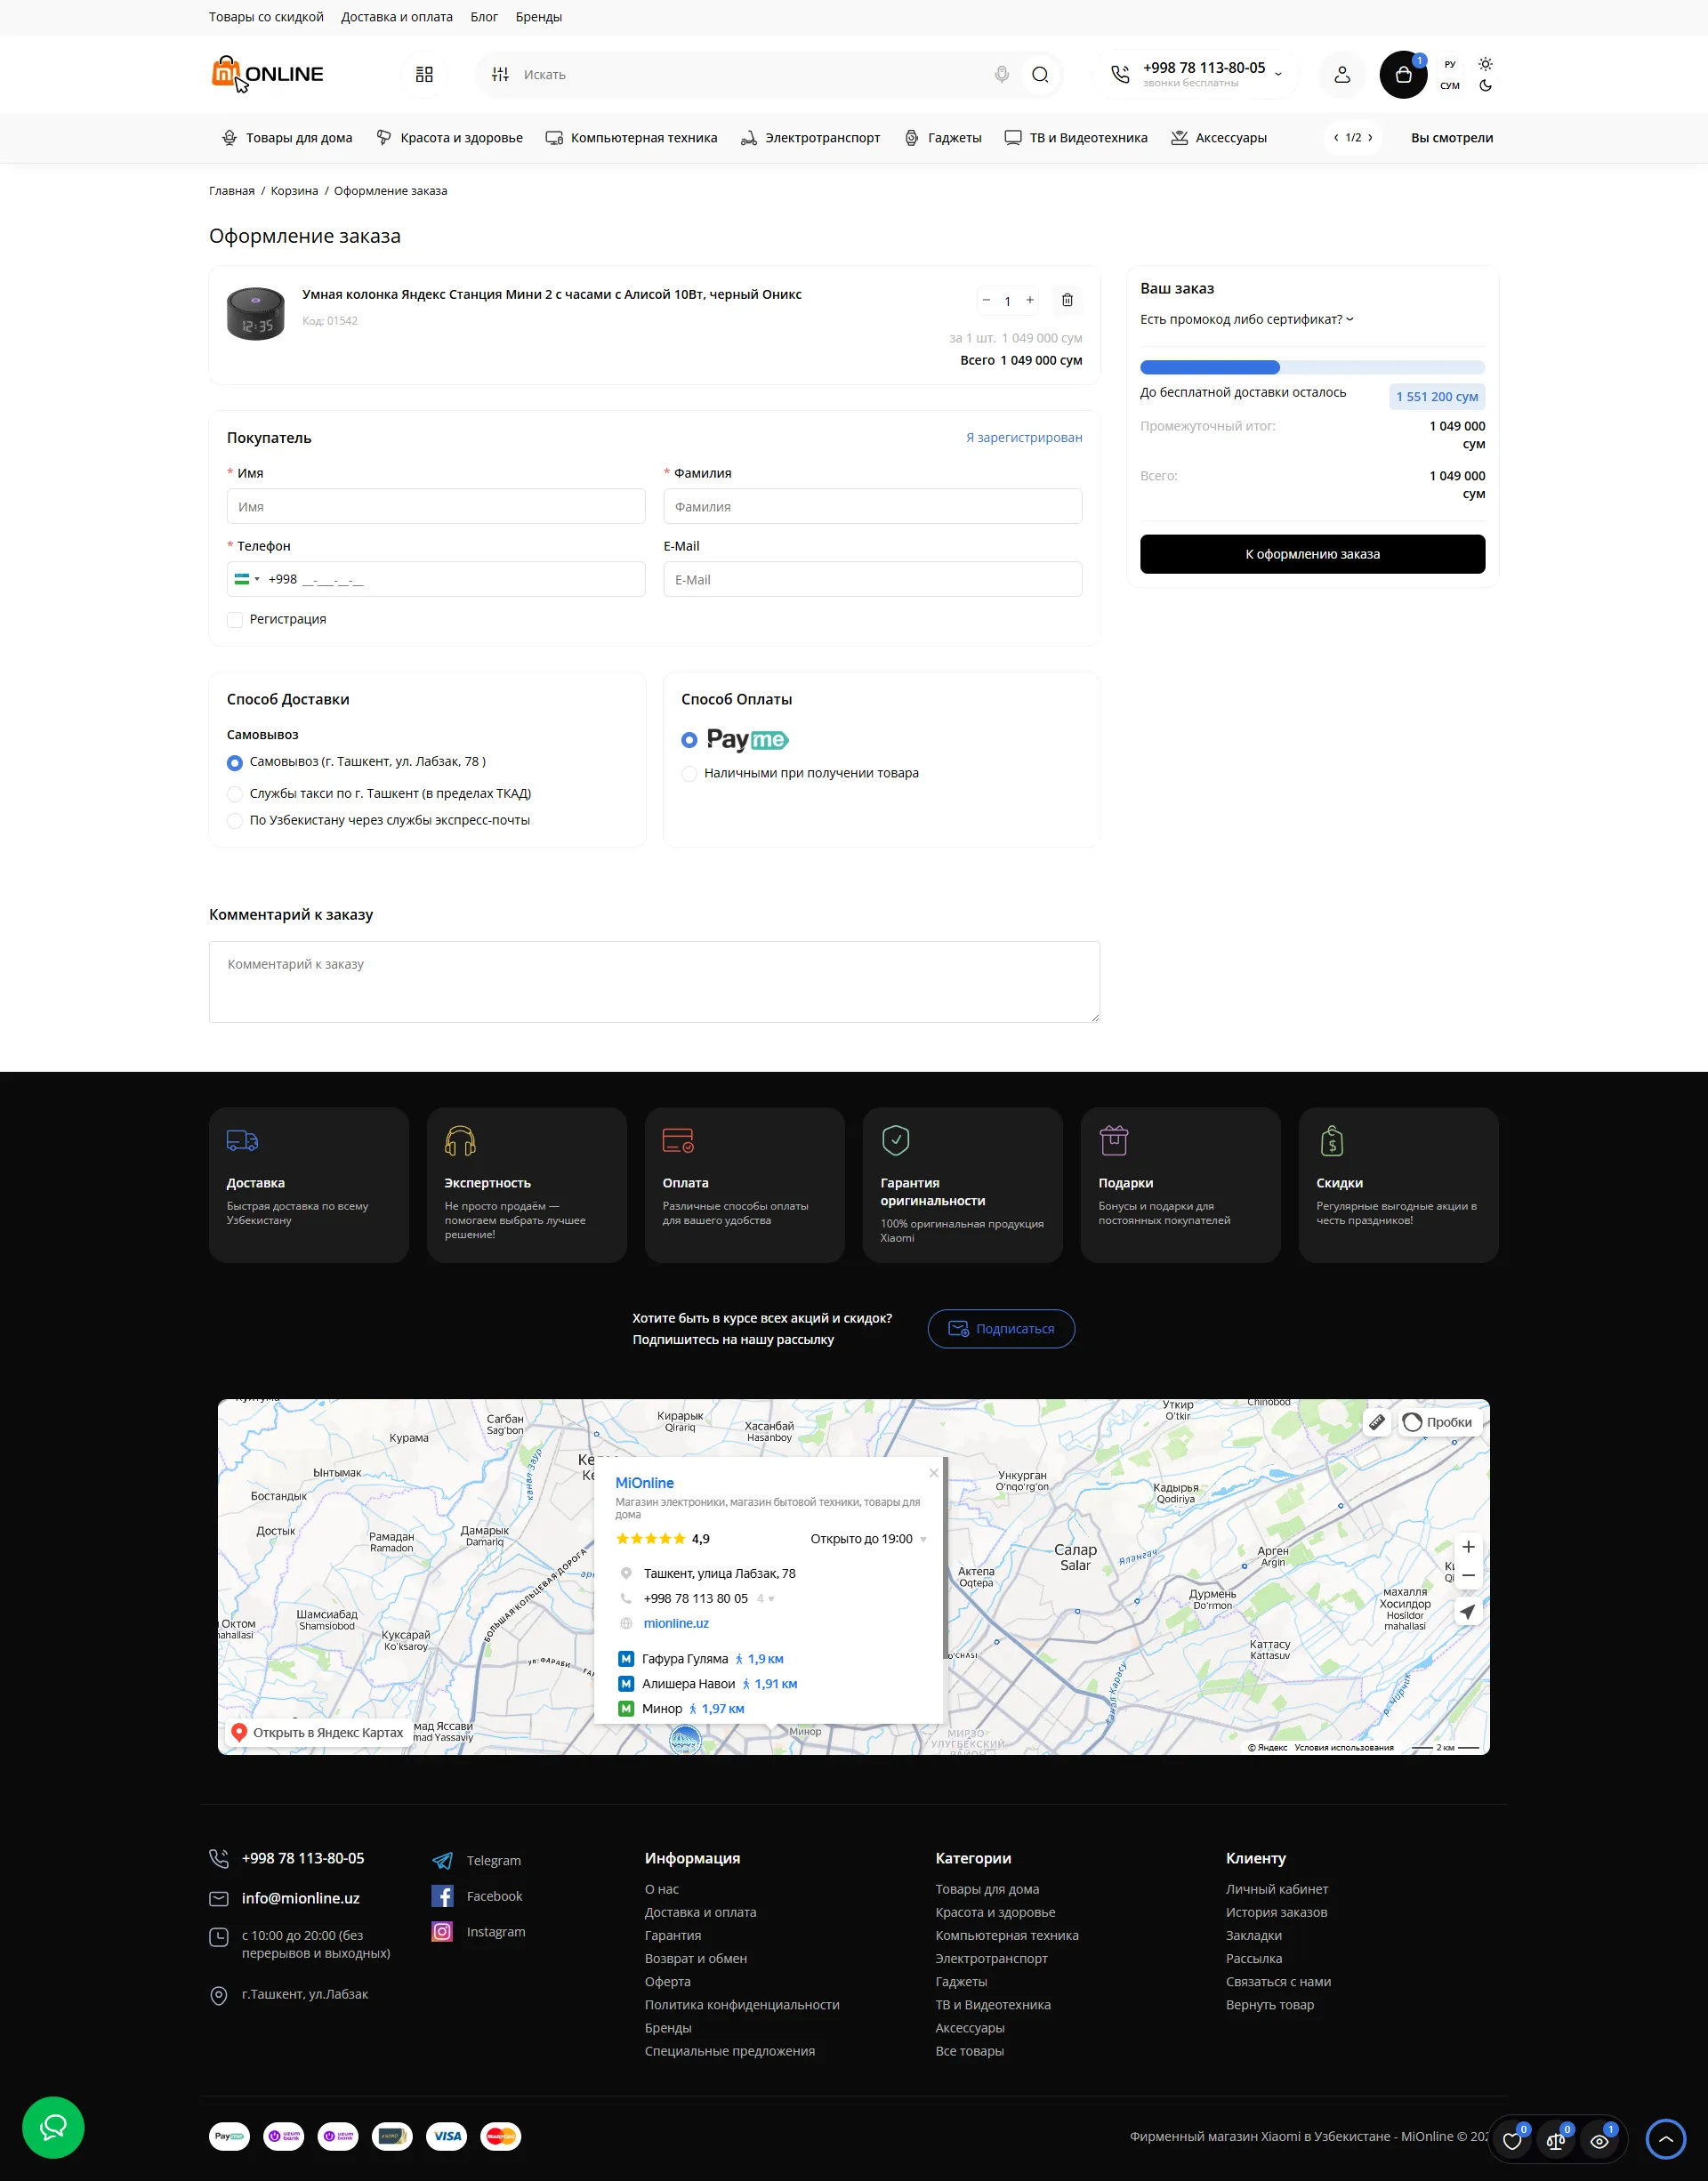
Task: Open ТВ и Видеотехника category
Action: [1076, 138]
